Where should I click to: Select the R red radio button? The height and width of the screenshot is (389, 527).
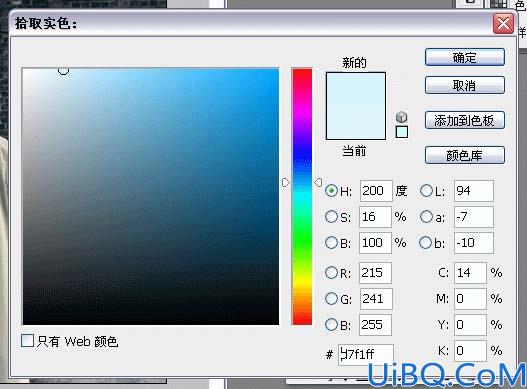pos(331,272)
